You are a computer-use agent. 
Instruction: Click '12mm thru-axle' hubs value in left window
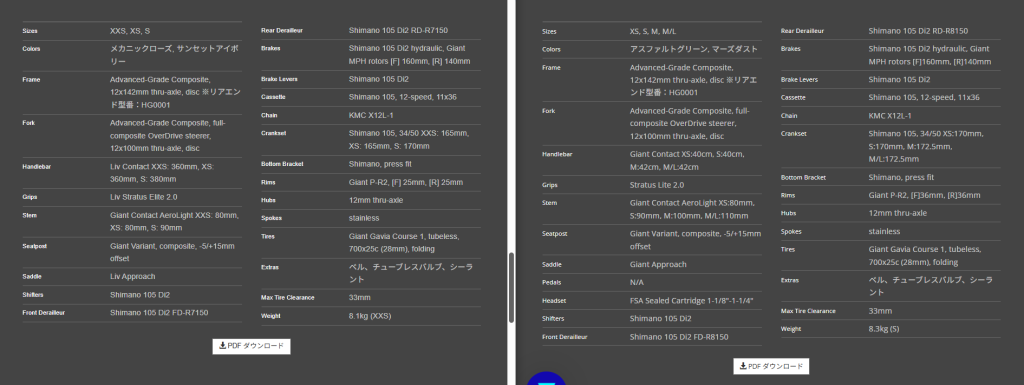[x=376, y=200]
